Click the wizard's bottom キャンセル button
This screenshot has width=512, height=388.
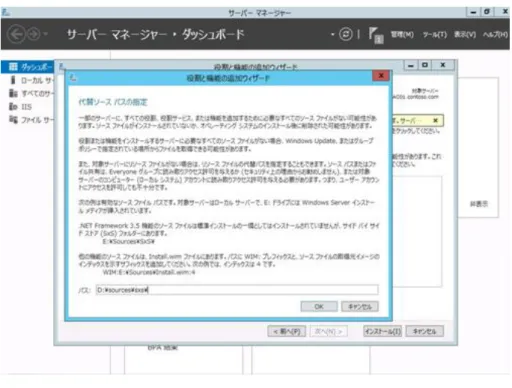(x=424, y=331)
